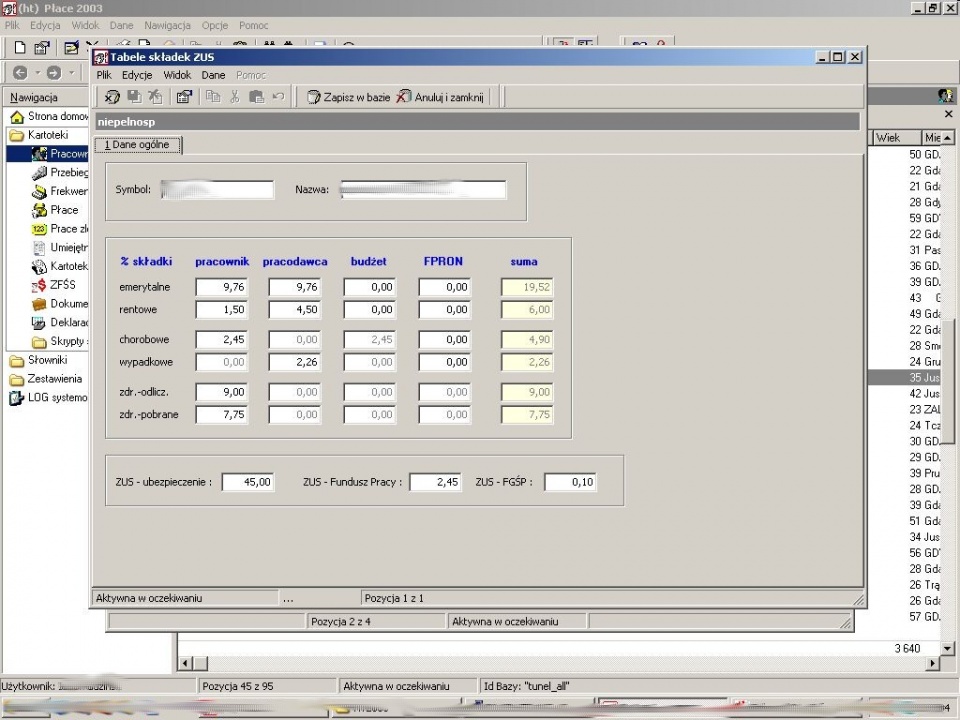Open Dane menu in ZUS window
Screen dimensions: 960x720
(213, 75)
